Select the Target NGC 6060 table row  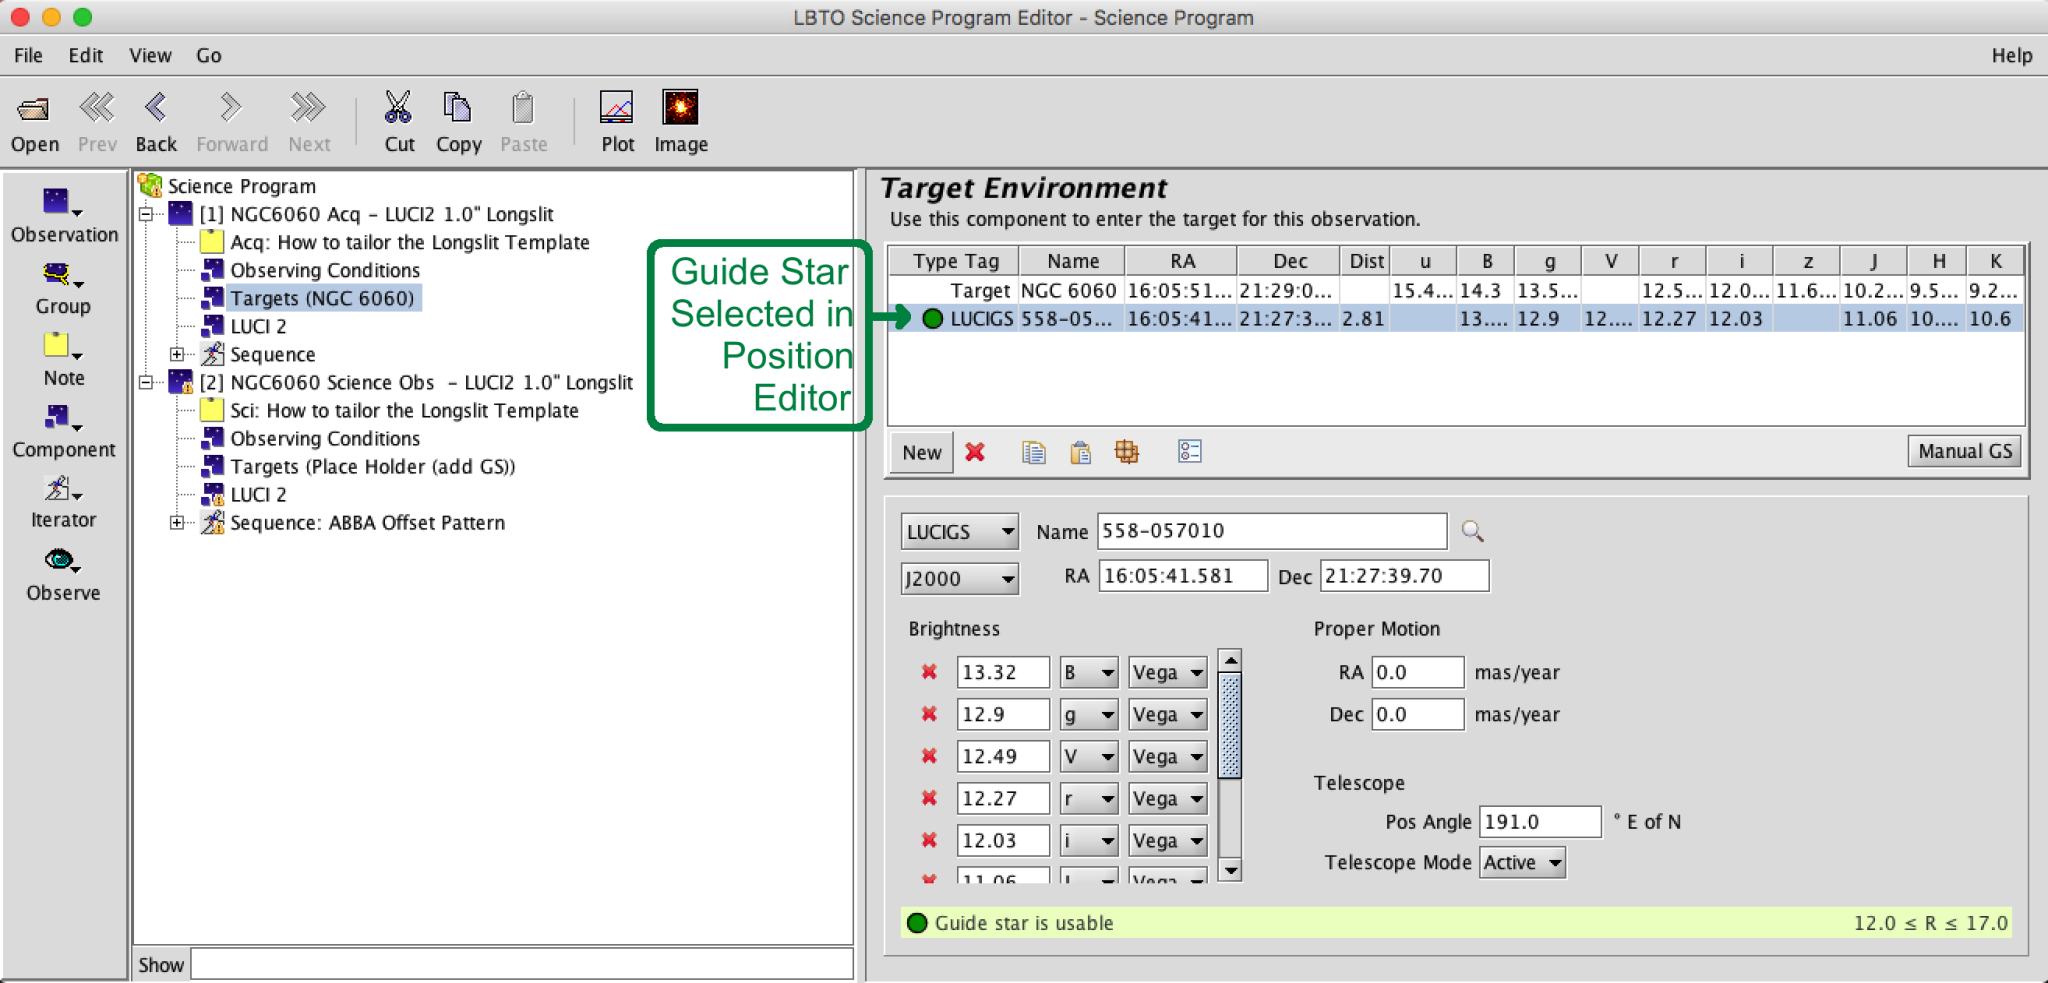1456,291
